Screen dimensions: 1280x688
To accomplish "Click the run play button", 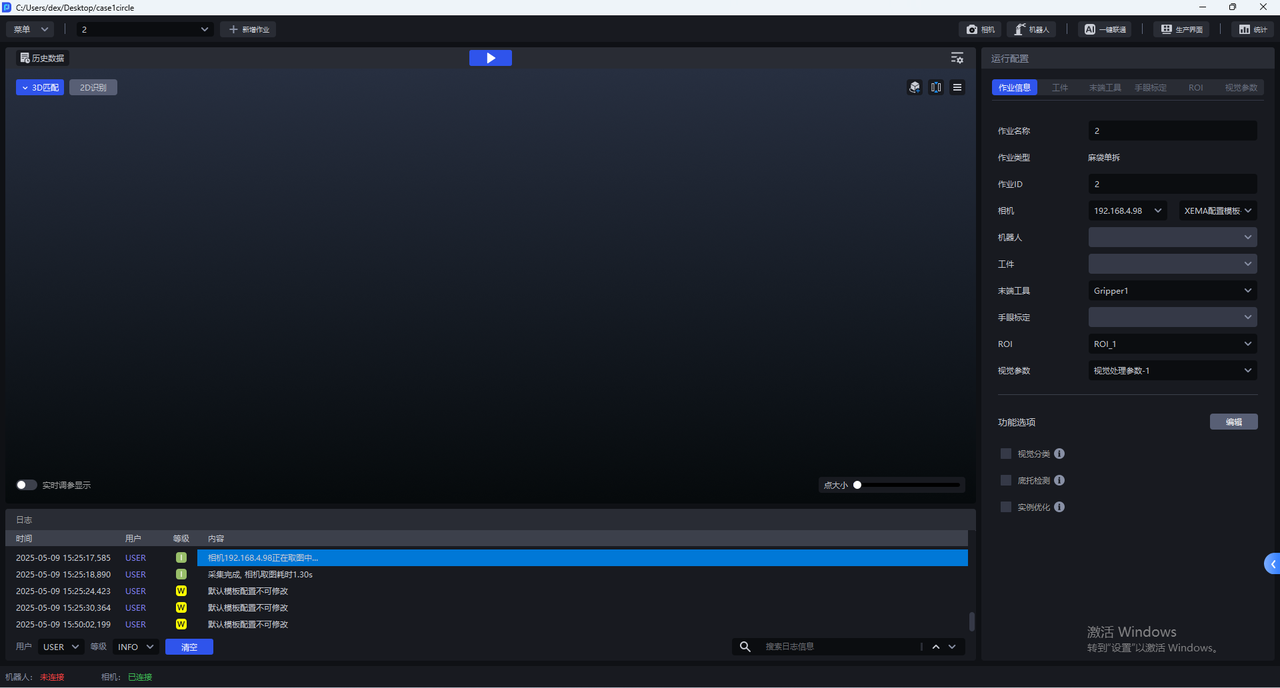I will coord(490,58).
